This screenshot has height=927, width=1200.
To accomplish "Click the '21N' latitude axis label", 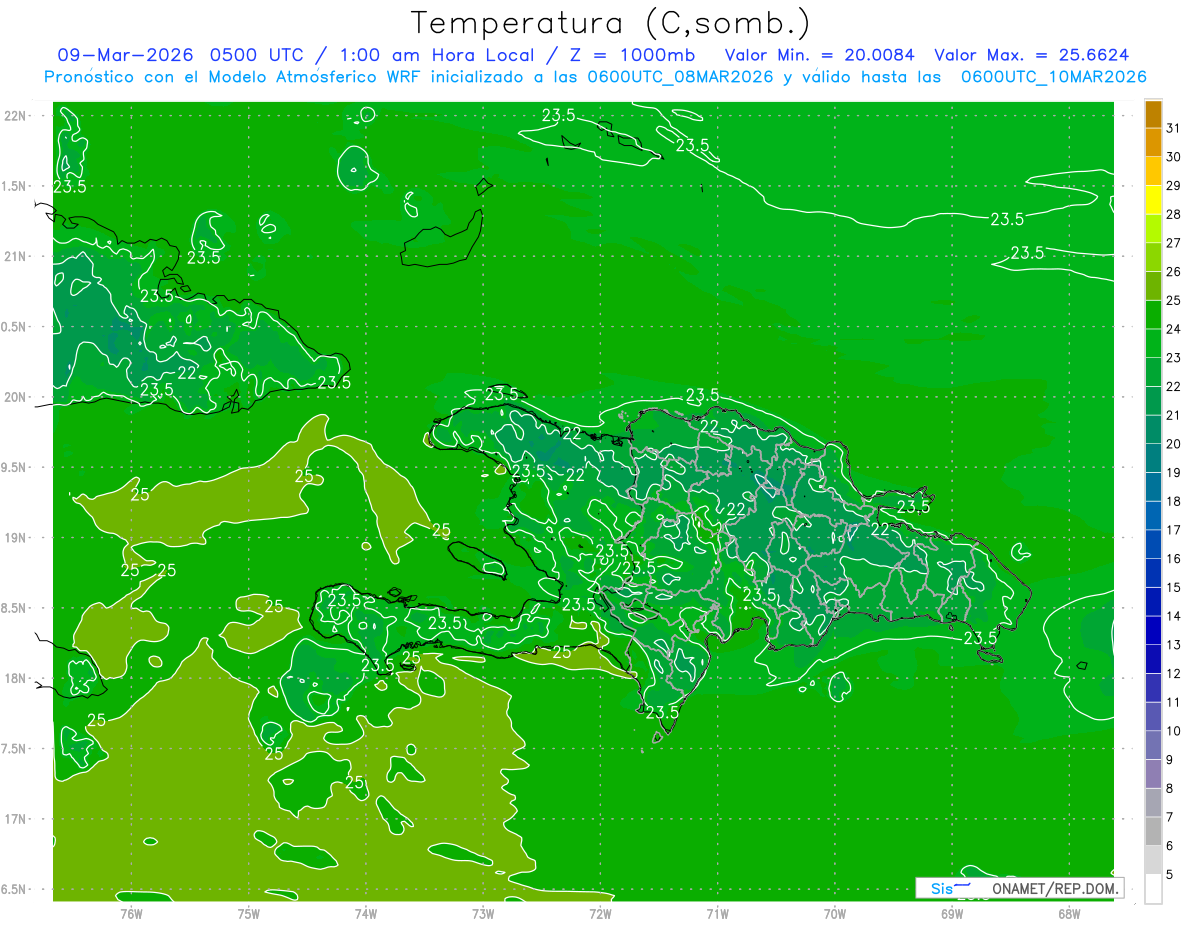I will point(17,256).
